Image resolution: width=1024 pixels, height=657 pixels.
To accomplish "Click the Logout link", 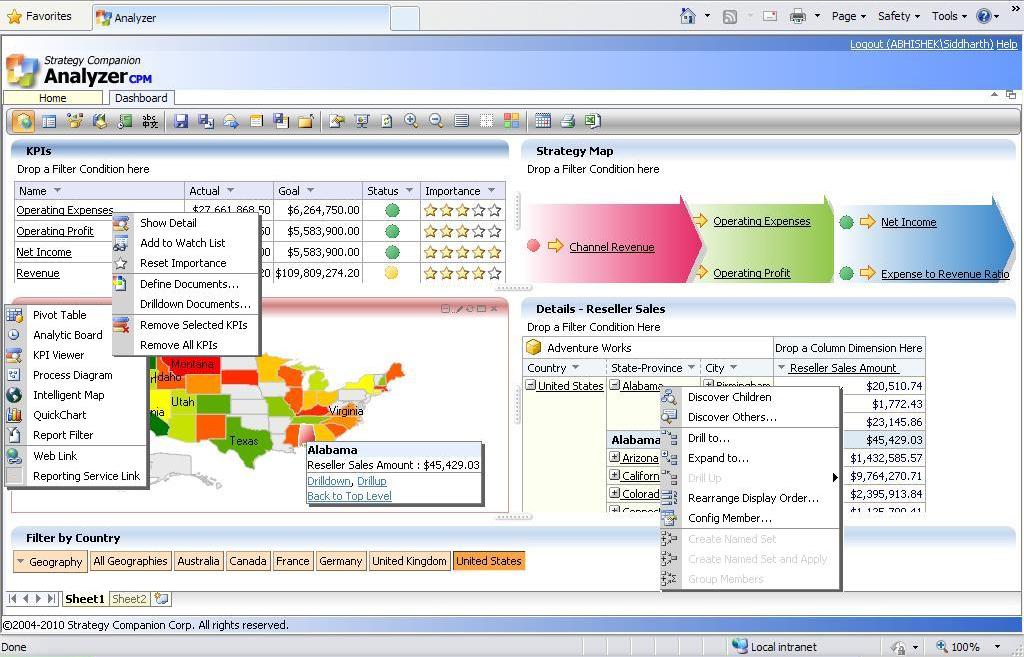I will (921, 44).
